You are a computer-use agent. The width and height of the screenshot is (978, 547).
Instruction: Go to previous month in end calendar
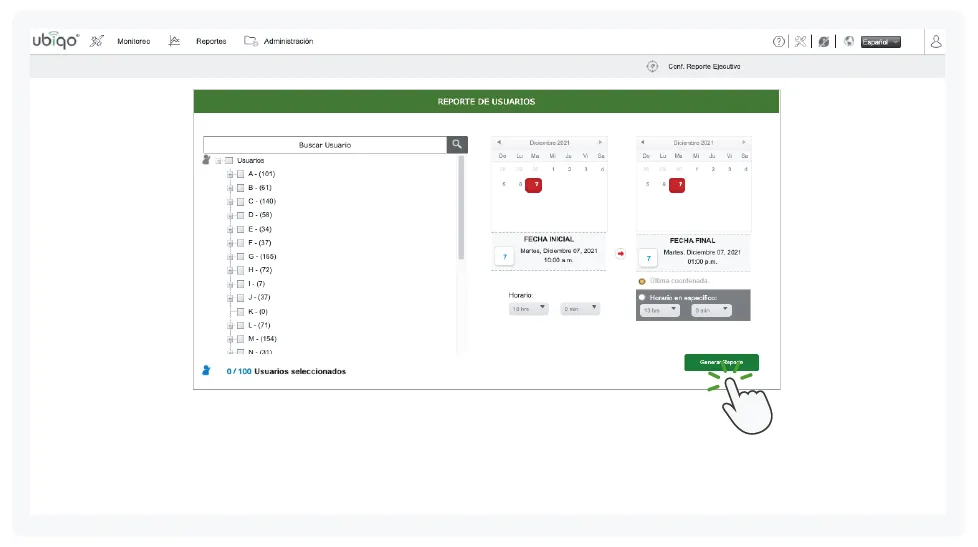(x=642, y=142)
